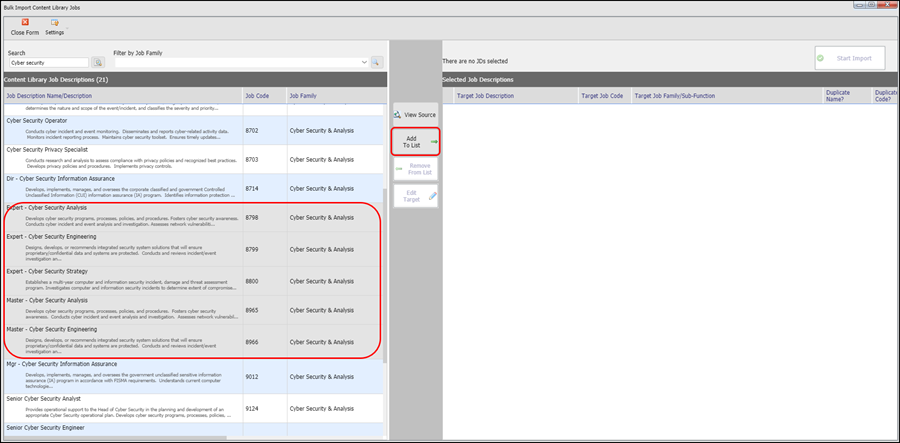Click job code 8798 cell
Viewport: 900px width, 443px height.
click(265, 217)
